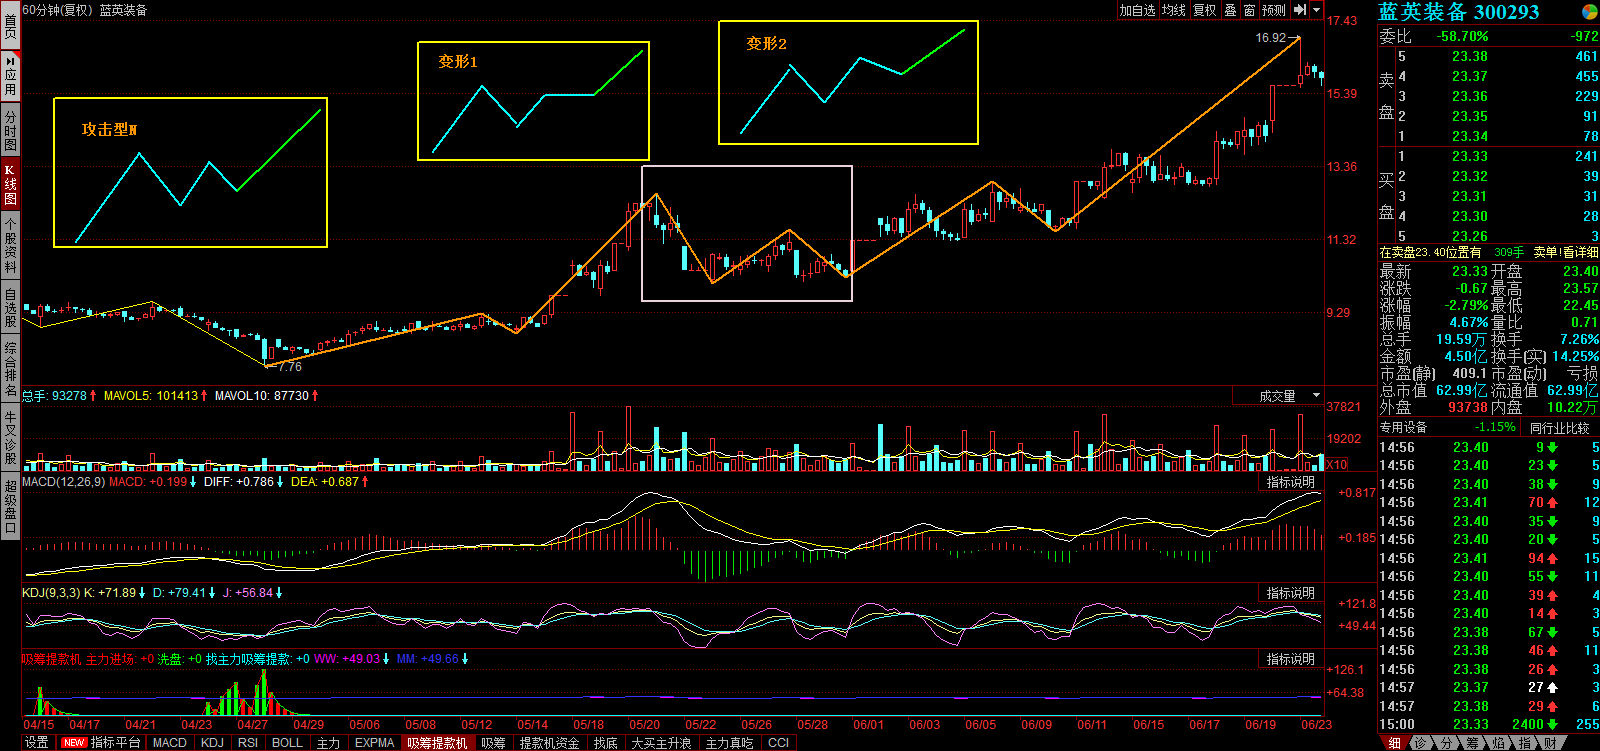Toggle the 均线 moving average lines
The width and height of the screenshot is (1600, 751).
click(x=1173, y=10)
